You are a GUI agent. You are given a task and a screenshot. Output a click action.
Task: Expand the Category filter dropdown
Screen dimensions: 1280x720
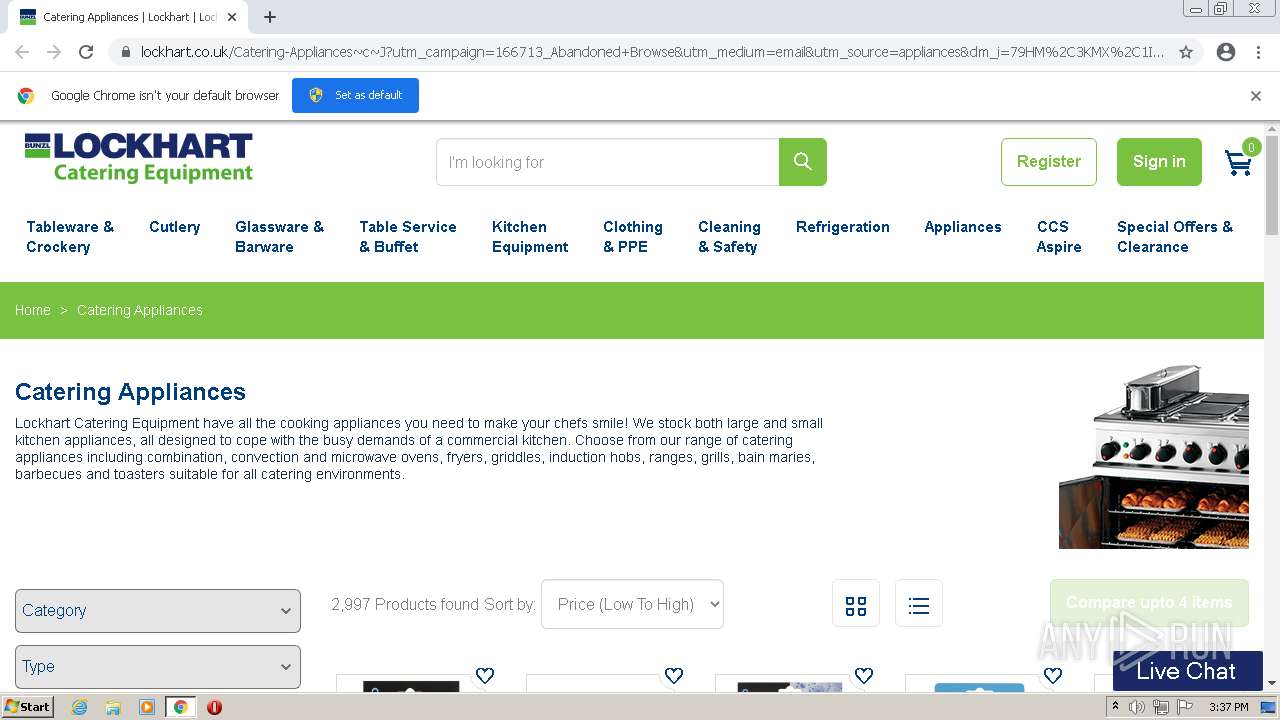pyautogui.click(x=158, y=611)
